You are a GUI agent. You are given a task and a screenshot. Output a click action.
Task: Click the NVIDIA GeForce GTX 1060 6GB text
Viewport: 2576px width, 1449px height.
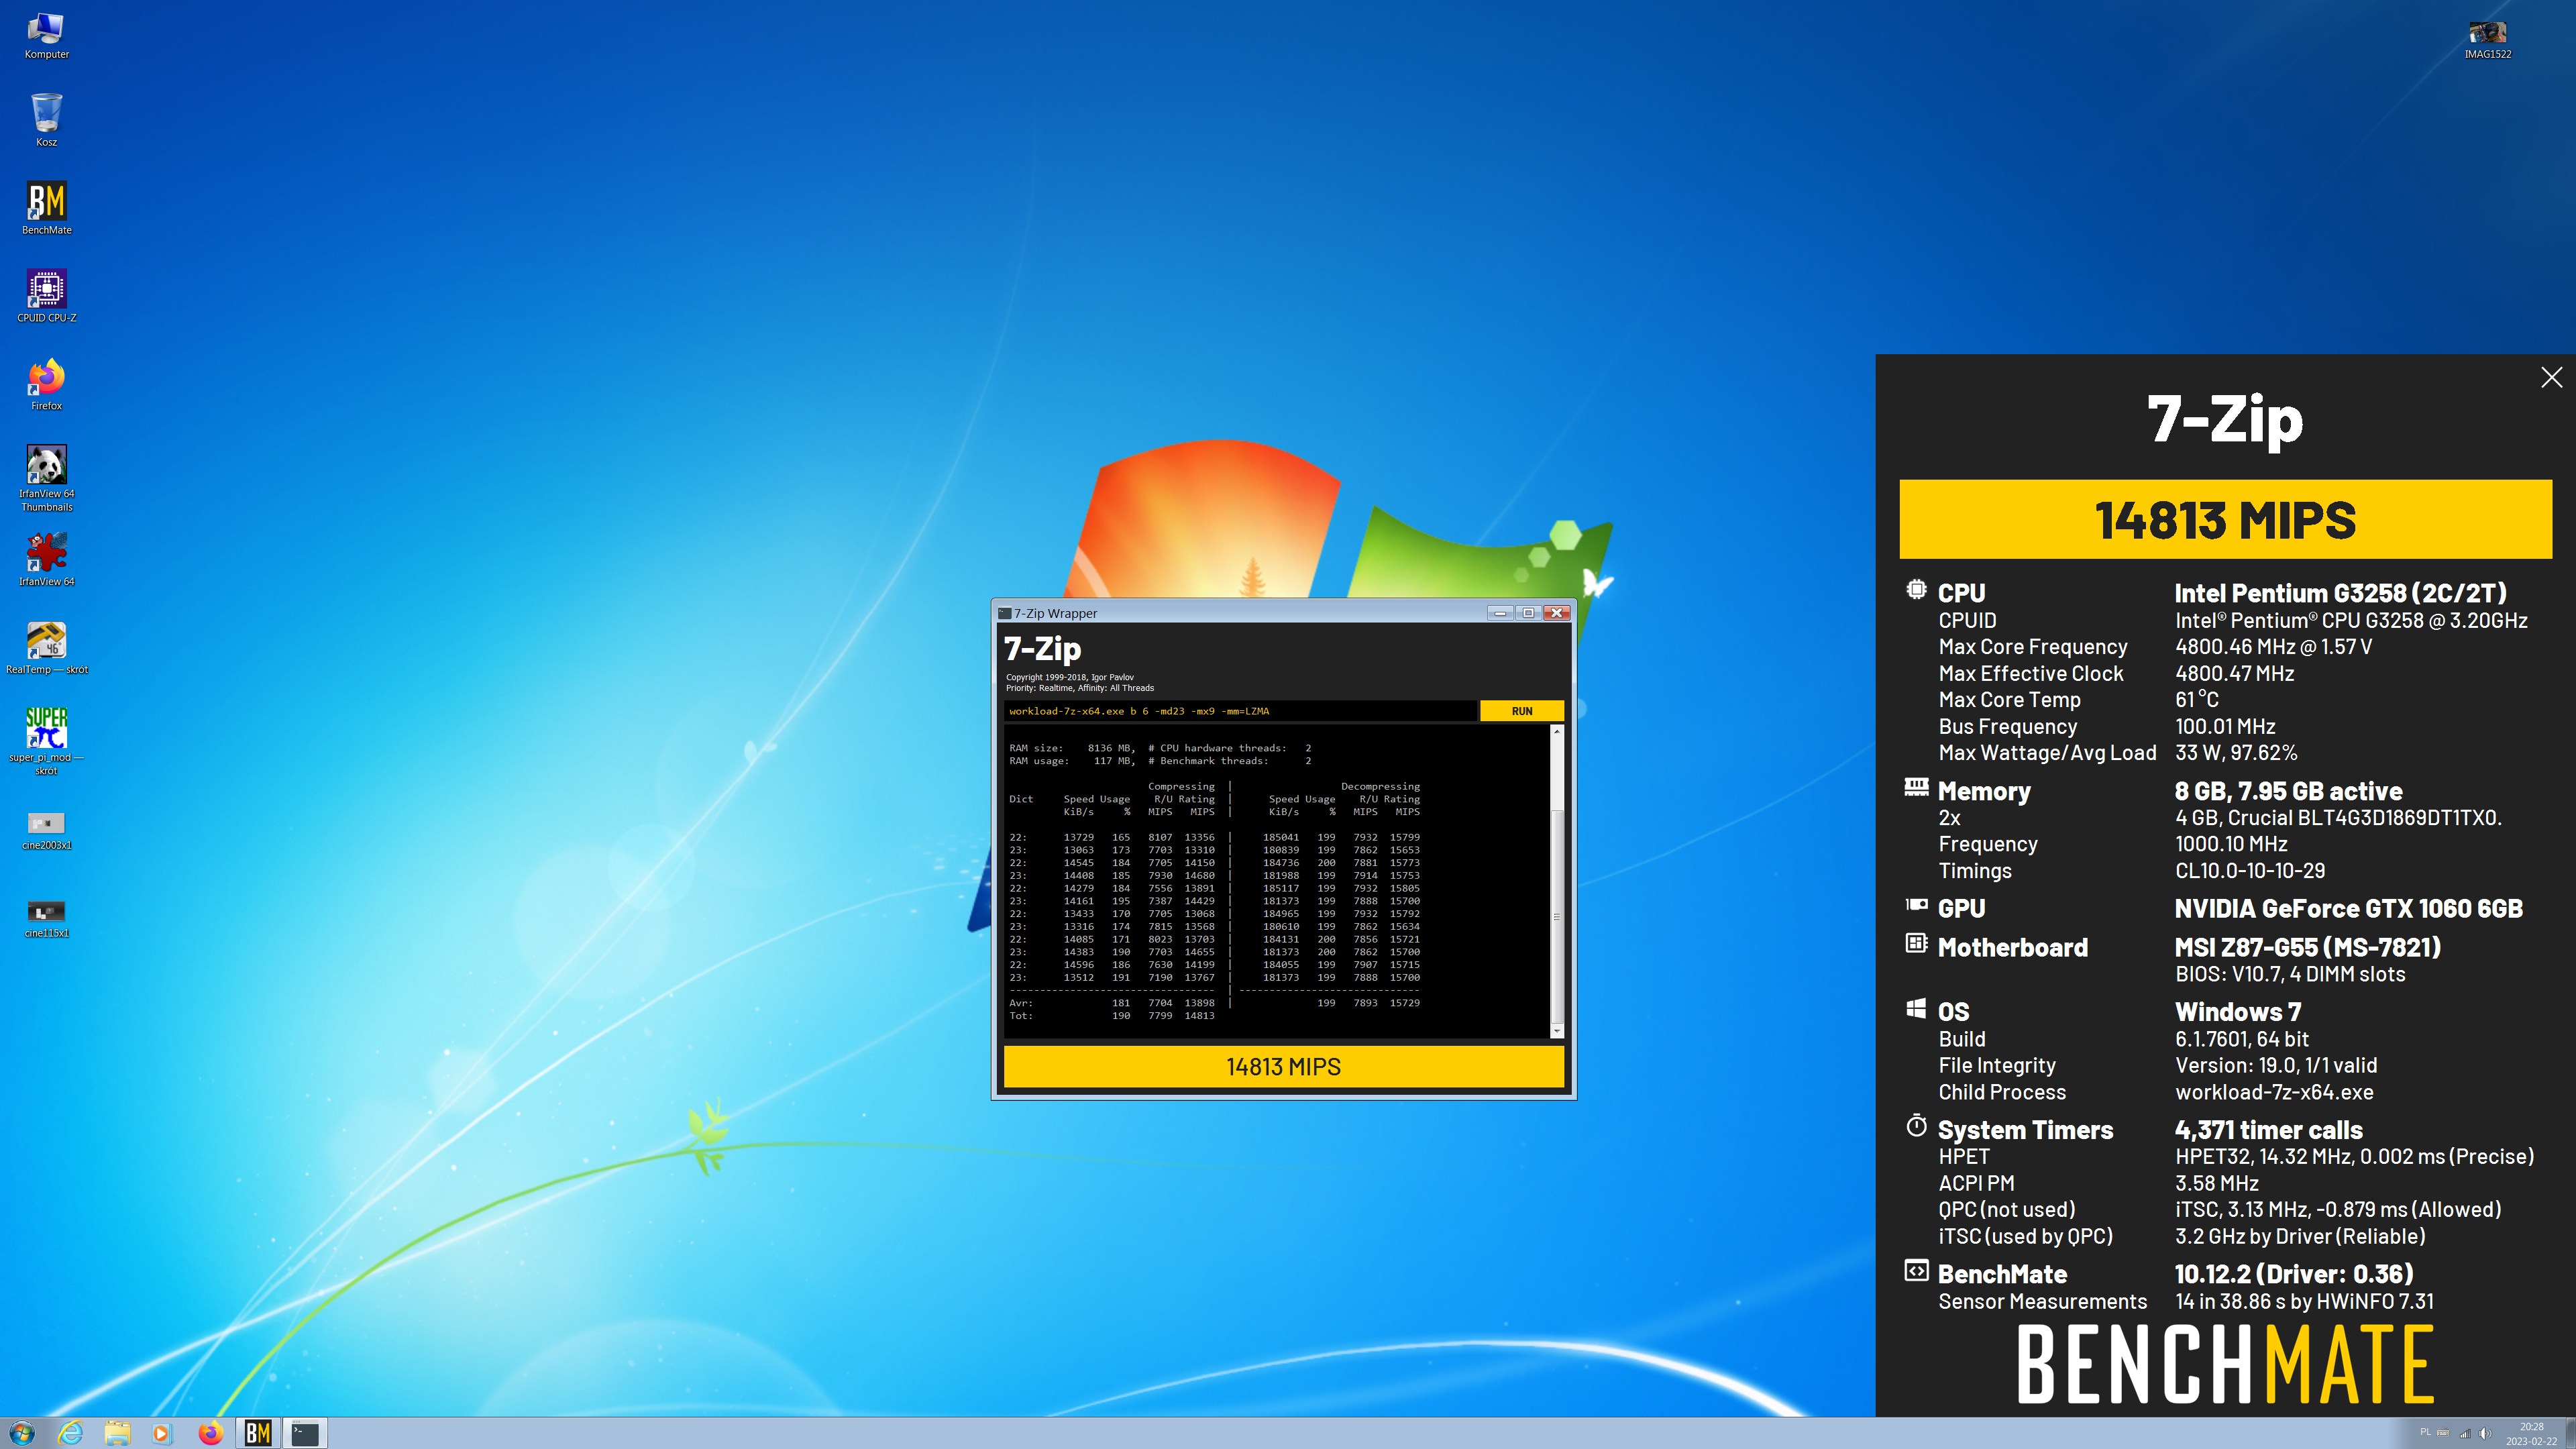tap(2348, 908)
